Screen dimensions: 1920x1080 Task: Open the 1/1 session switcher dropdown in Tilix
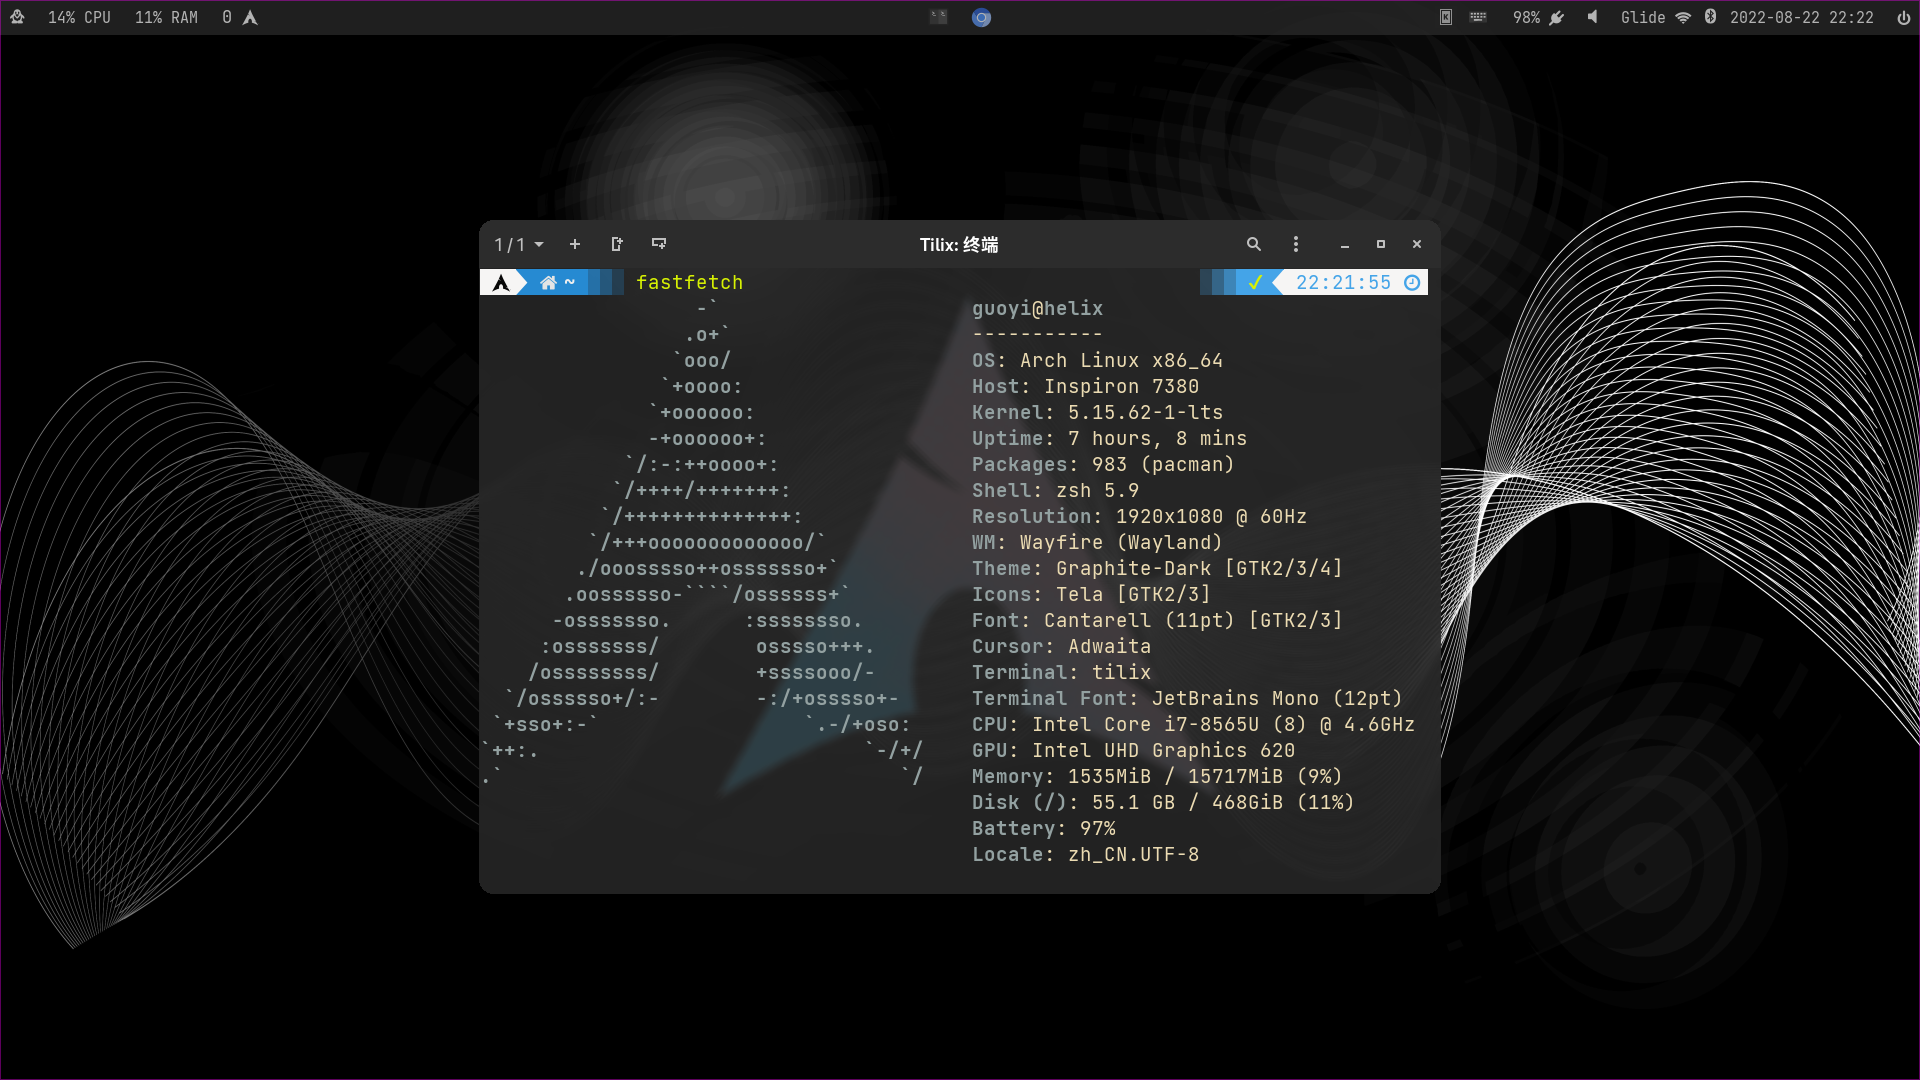coord(519,245)
